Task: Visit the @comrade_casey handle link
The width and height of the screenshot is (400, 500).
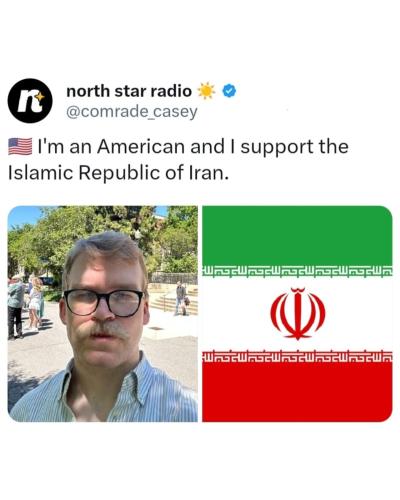Action: (x=132, y=112)
